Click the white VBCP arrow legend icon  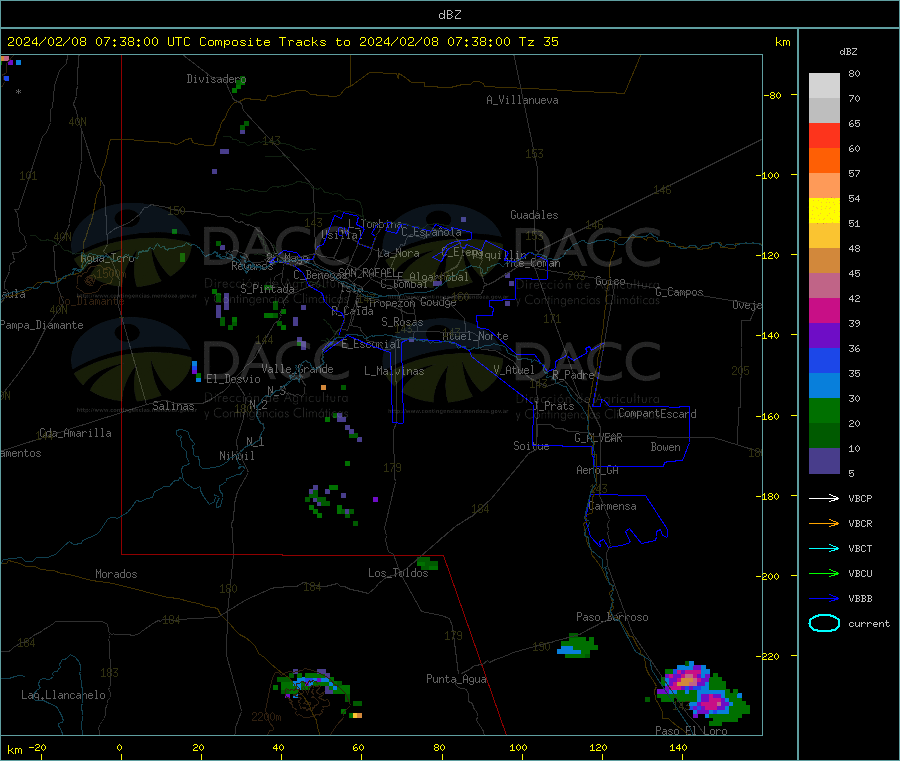[x=824, y=498]
